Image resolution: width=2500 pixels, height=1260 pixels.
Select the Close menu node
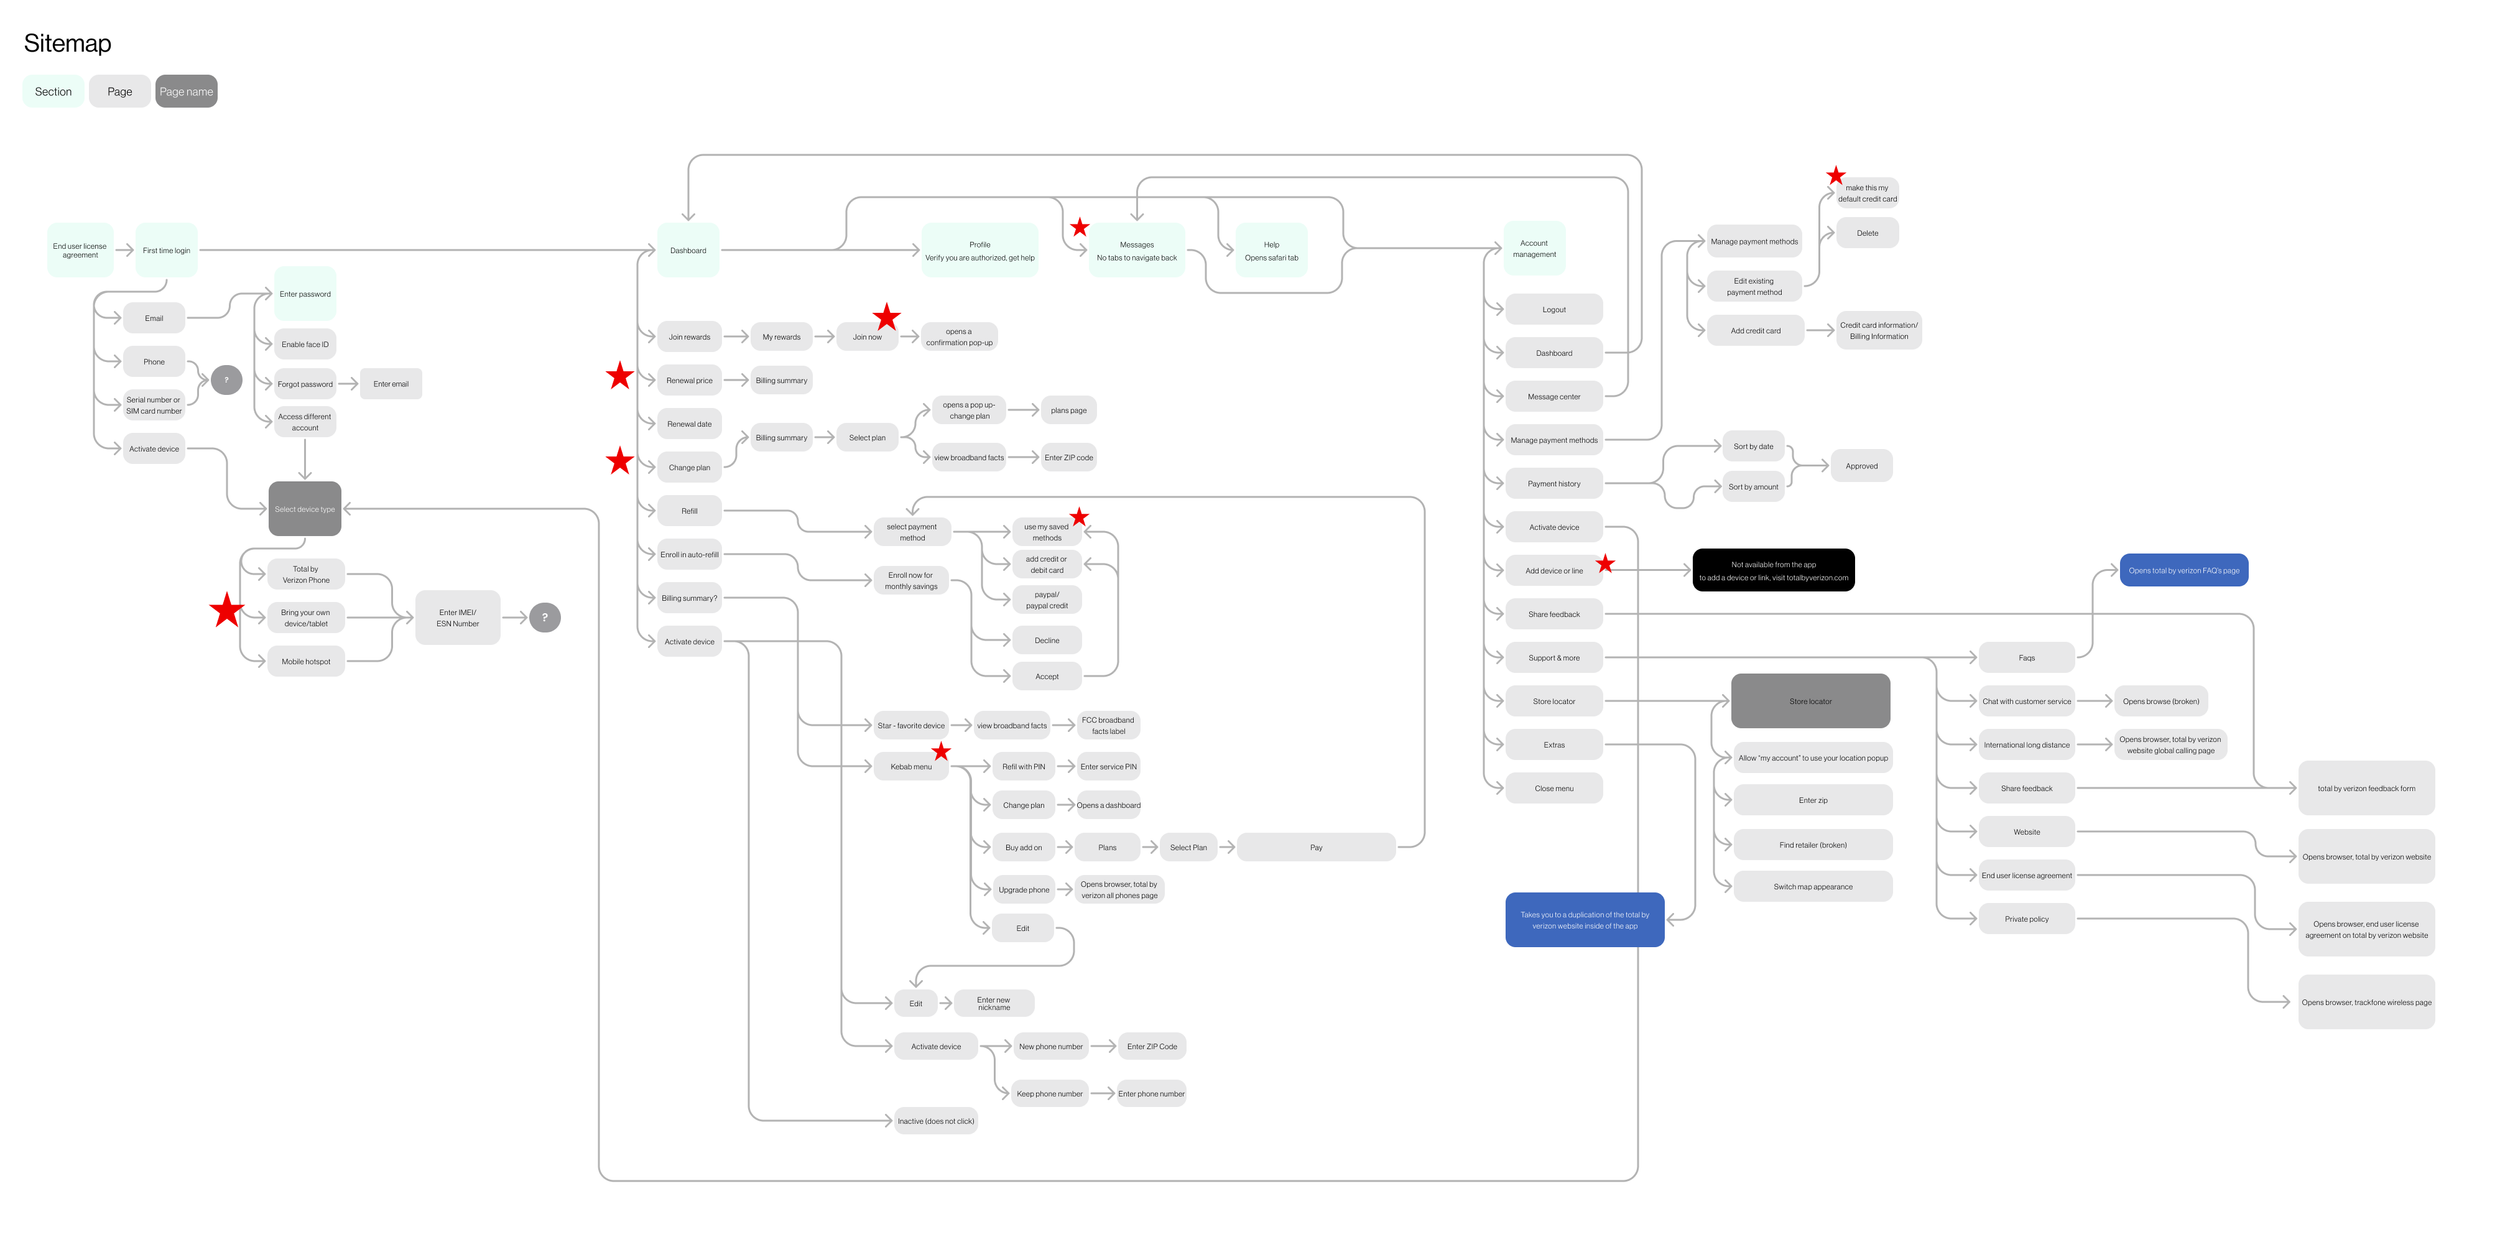click(x=1554, y=788)
